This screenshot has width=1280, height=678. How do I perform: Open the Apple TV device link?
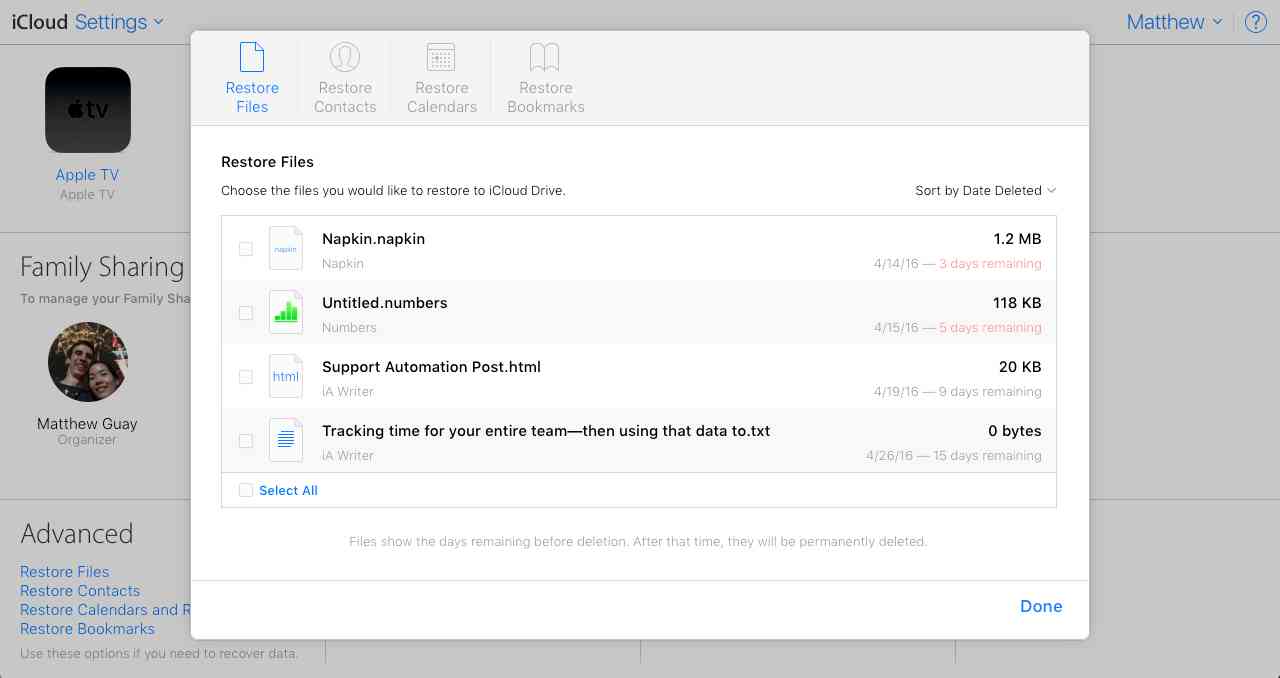87,175
